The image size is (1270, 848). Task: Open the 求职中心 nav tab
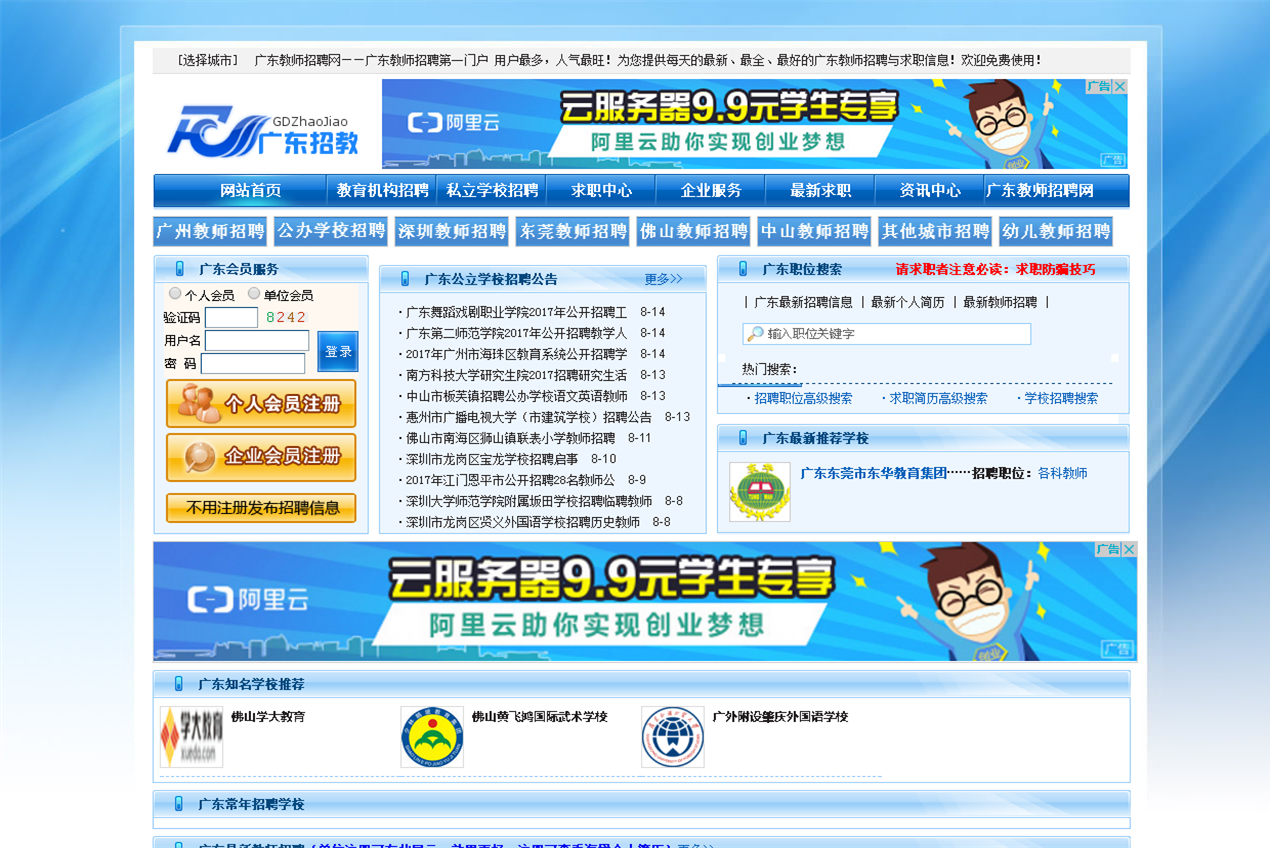[x=602, y=191]
